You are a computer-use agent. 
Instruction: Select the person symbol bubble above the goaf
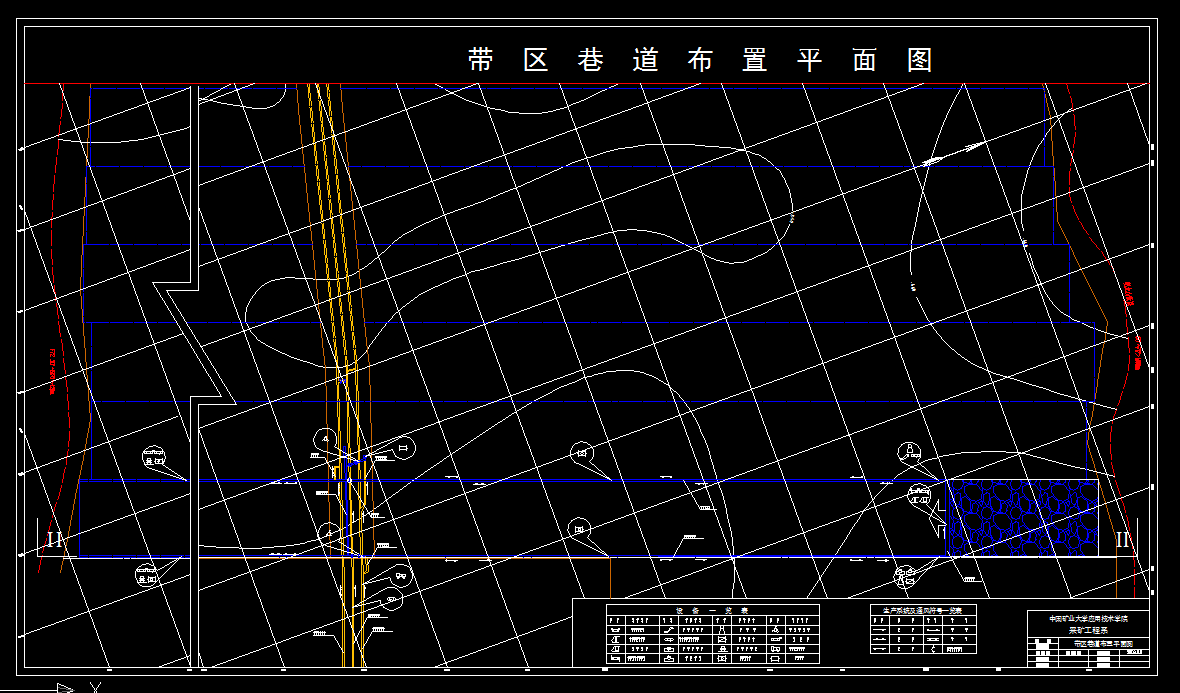[909, 452]
